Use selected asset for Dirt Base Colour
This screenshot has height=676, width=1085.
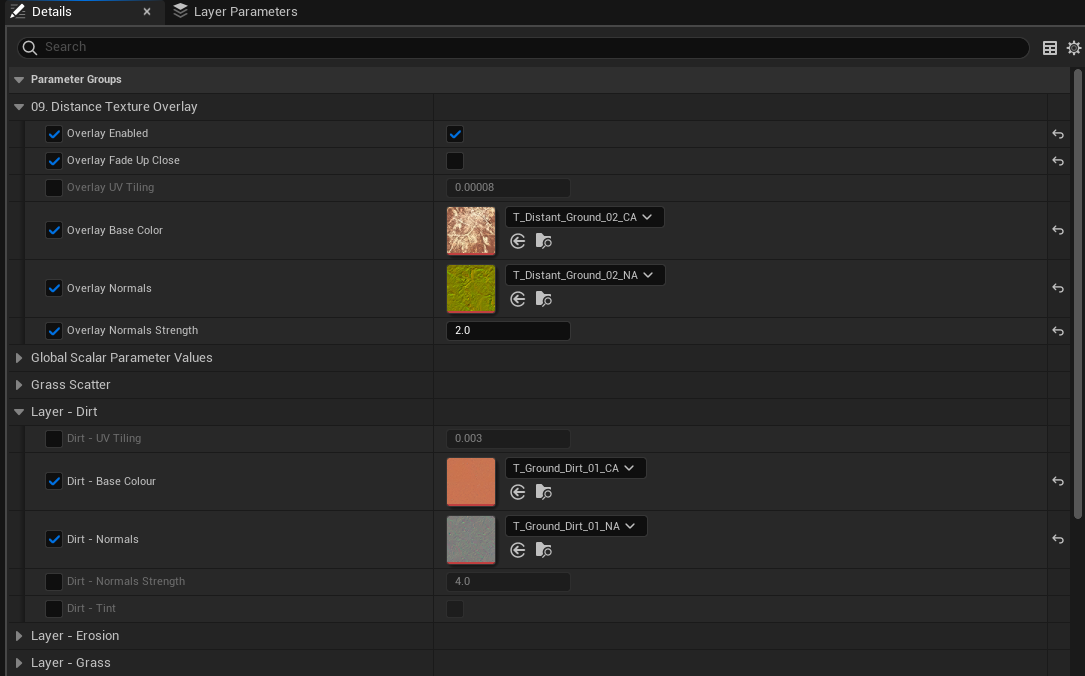[517, 492]
